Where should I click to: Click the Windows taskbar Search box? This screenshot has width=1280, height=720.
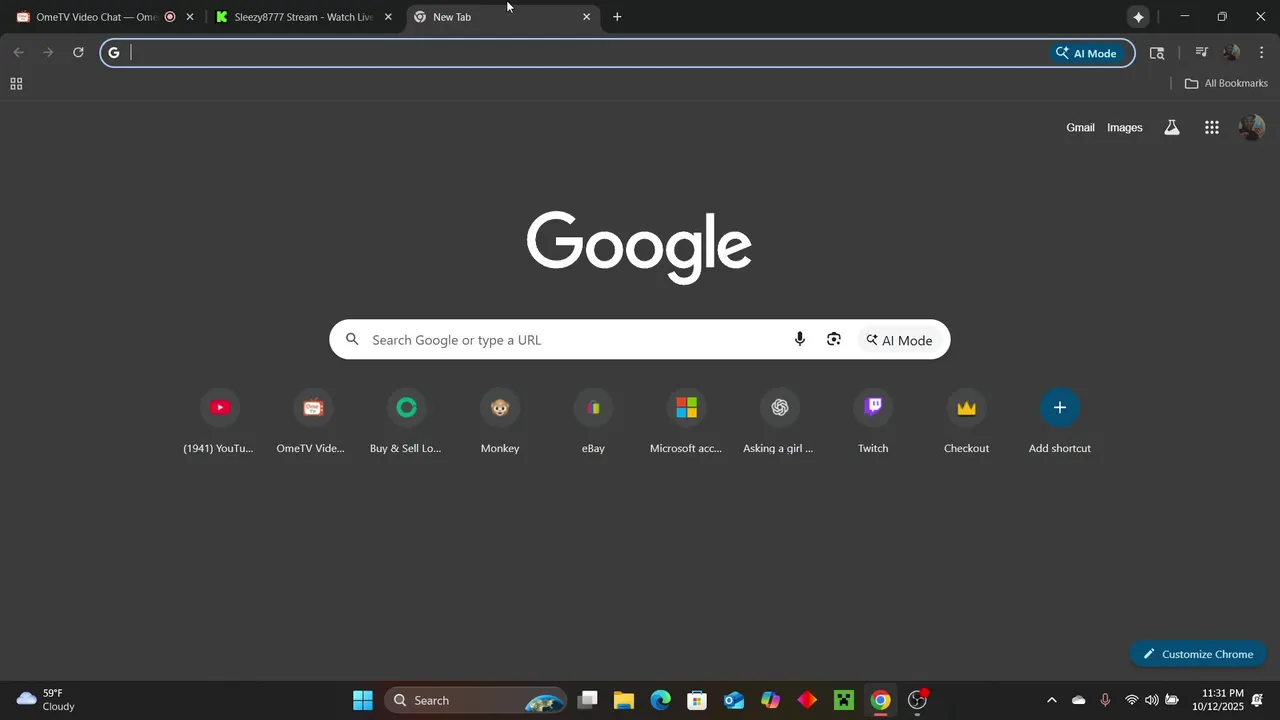476,700
